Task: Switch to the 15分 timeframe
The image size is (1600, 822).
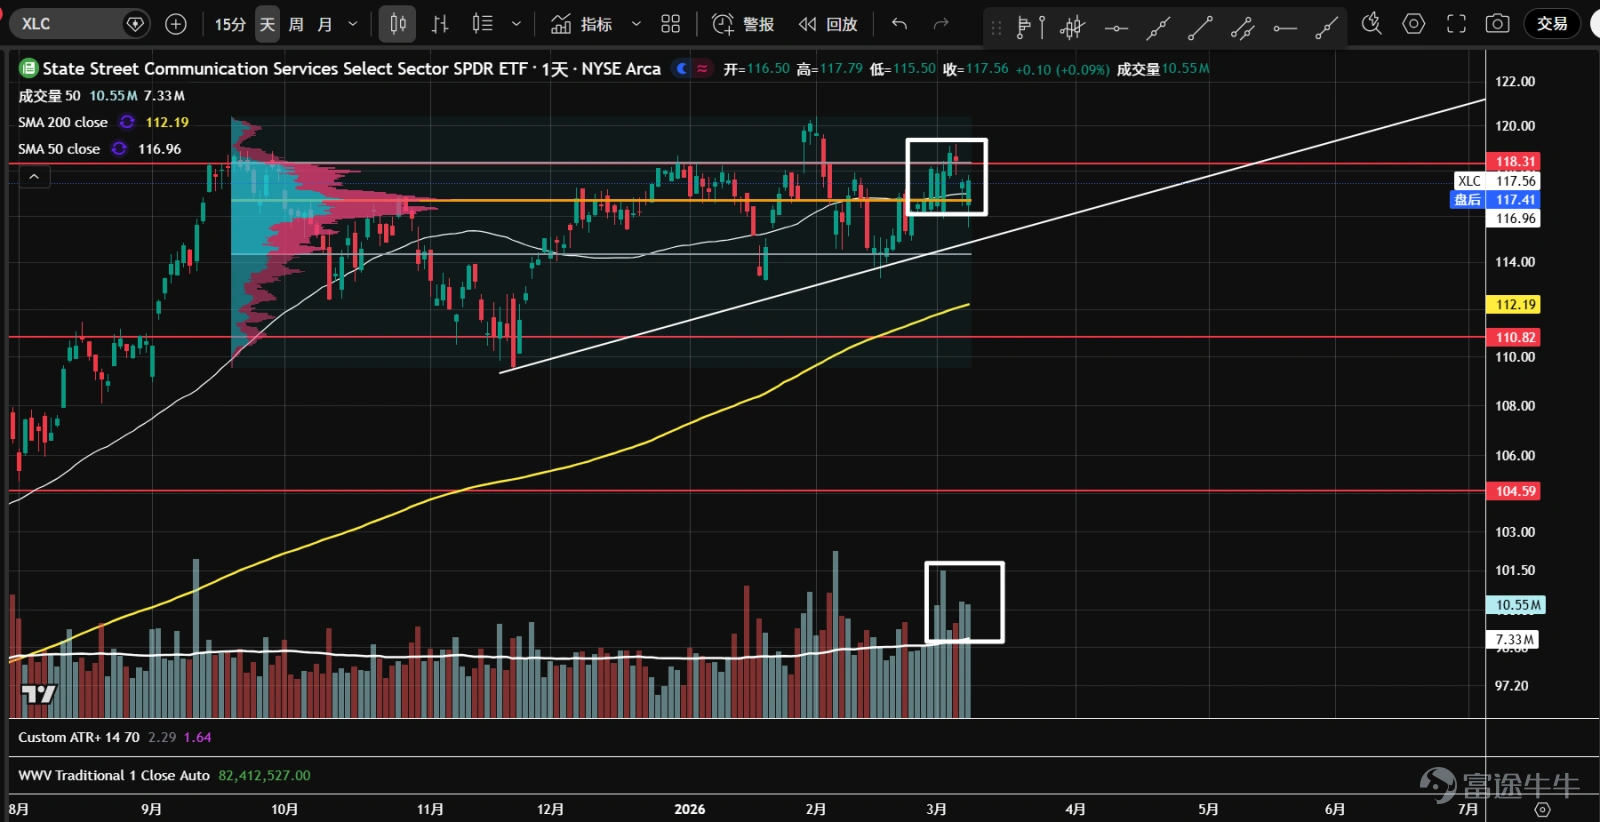Action: point(230,24)
